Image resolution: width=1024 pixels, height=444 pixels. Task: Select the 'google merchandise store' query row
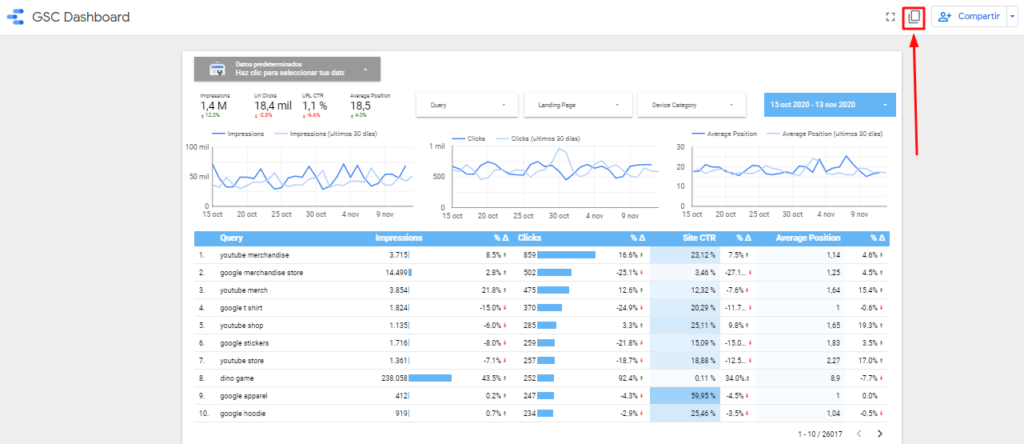[541, 273]
